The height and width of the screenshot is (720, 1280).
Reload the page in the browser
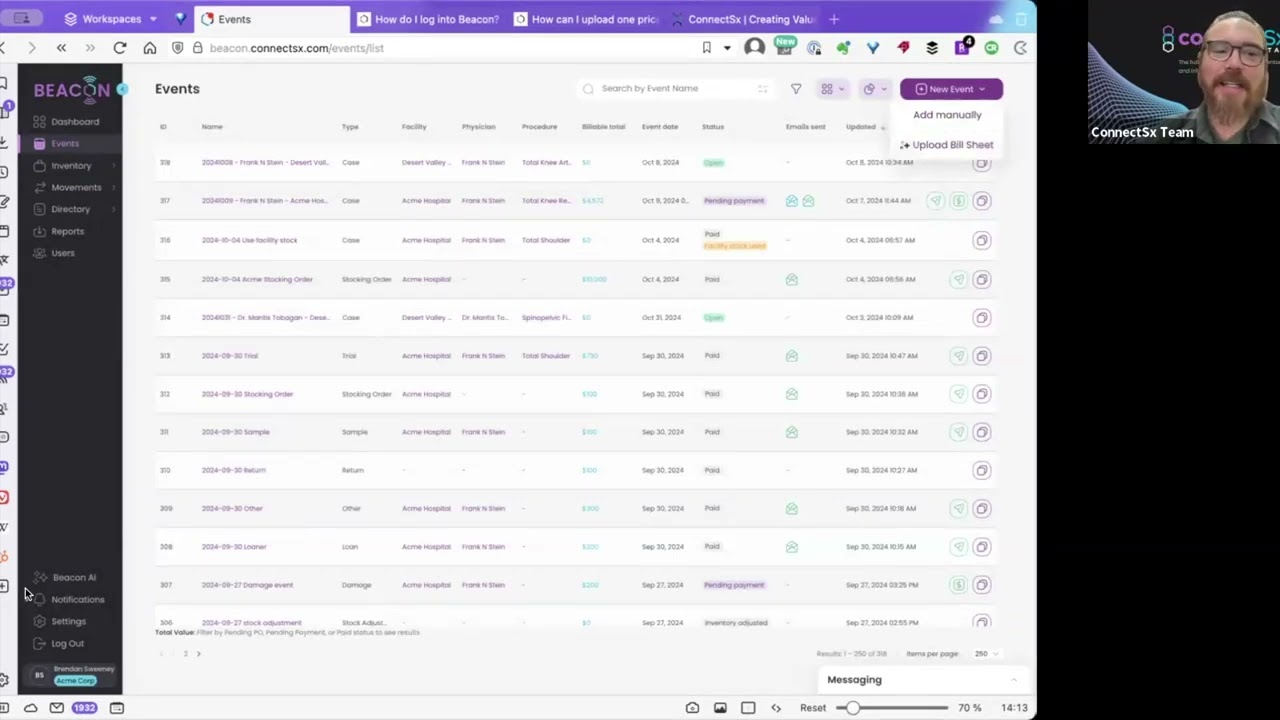pos(120,48)
